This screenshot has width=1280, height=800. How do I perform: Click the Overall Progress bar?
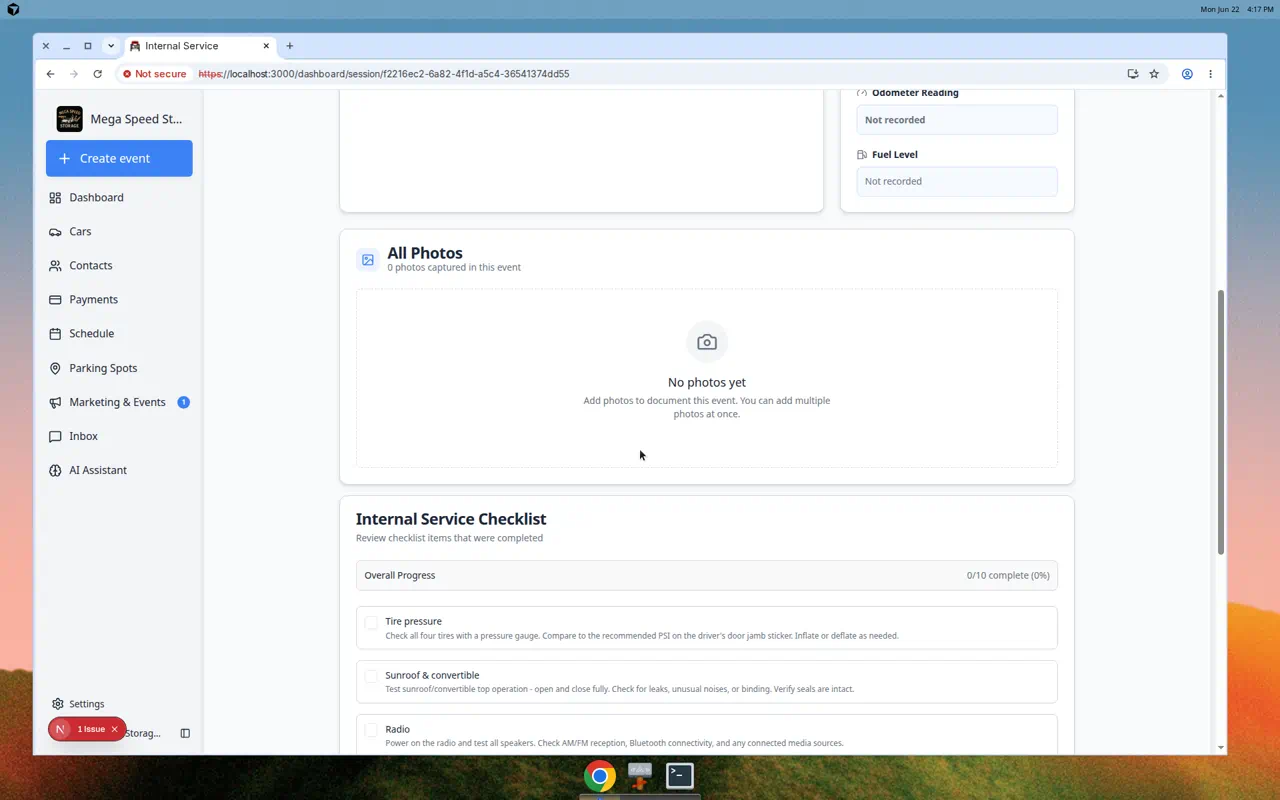coord(707,575)
